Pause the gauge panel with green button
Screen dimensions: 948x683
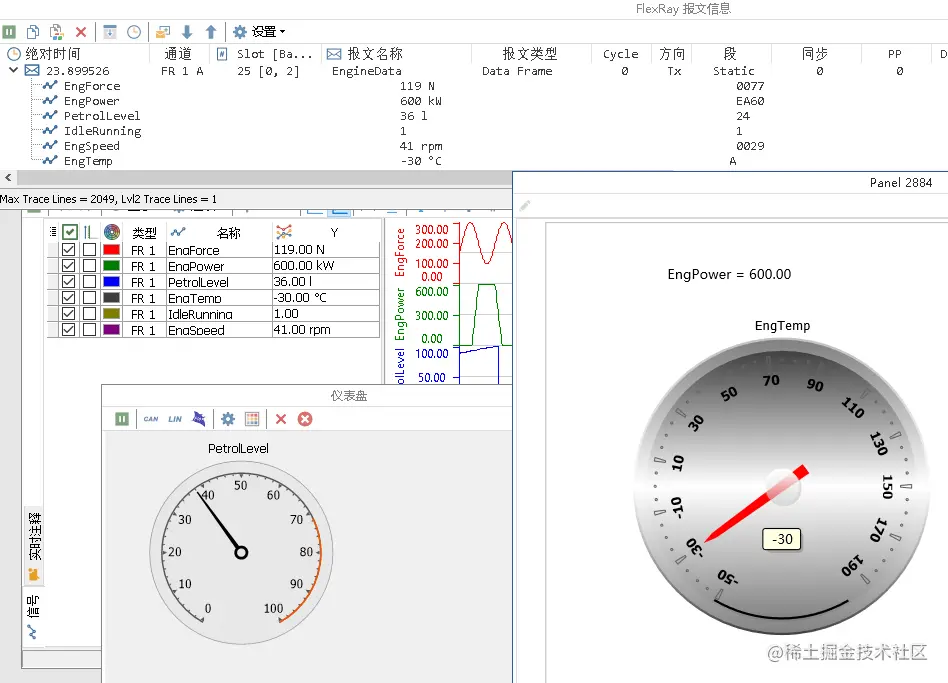[122, 419]
